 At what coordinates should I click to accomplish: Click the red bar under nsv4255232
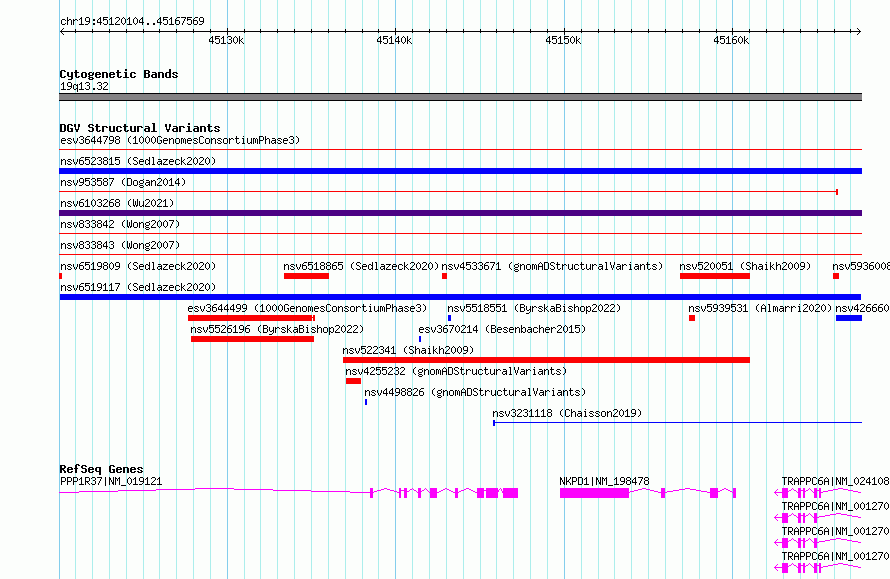(x=353, y=381)
